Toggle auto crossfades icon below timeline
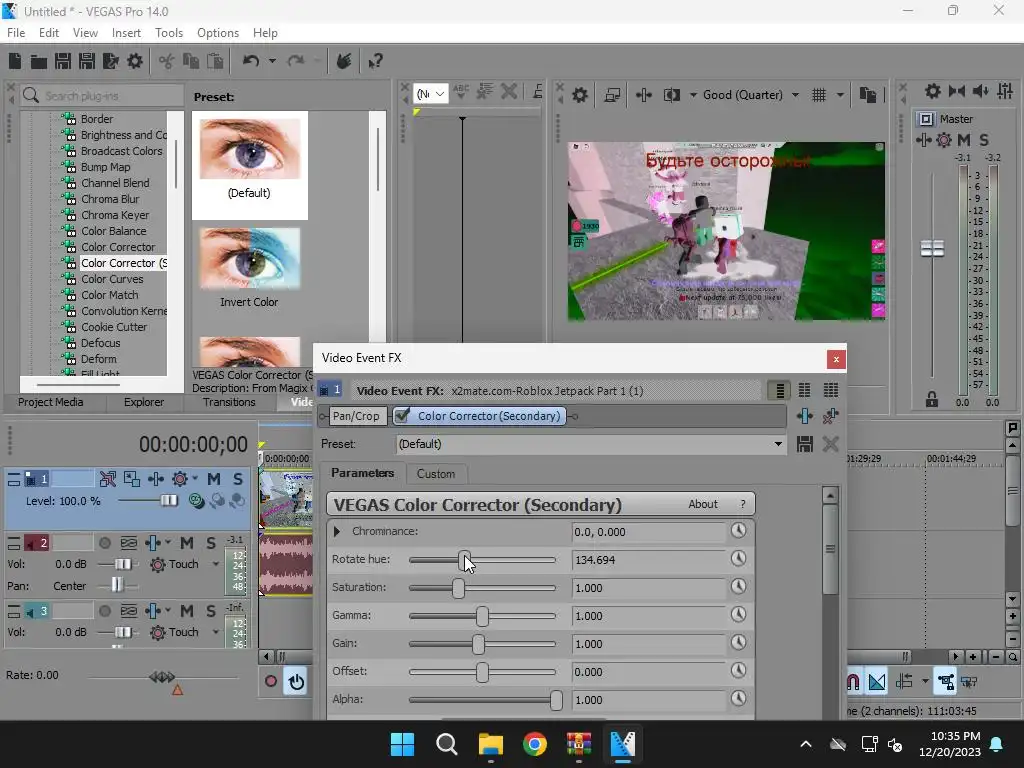 click(x=877, y=682)
